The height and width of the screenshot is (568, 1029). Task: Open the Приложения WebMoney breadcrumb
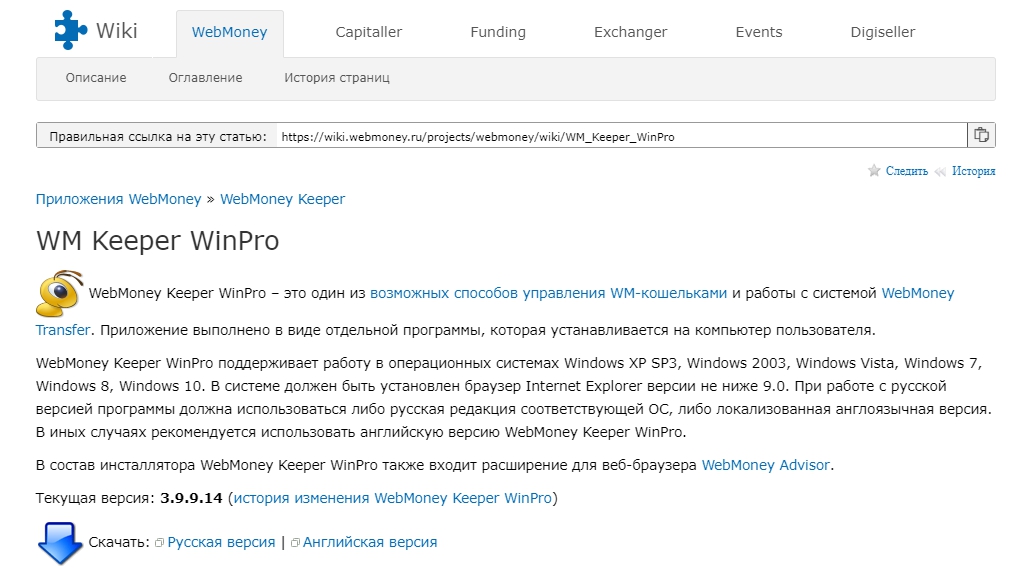(118, 199)
